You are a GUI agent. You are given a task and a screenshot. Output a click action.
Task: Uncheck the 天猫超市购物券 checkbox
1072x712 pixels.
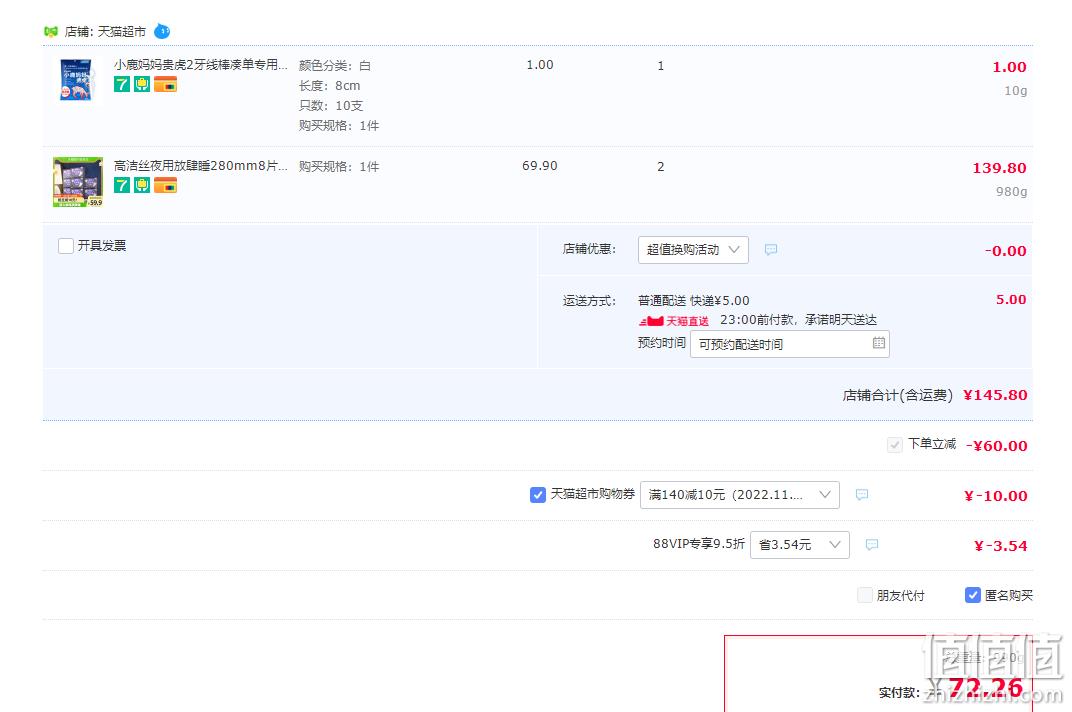pos(537,495)
